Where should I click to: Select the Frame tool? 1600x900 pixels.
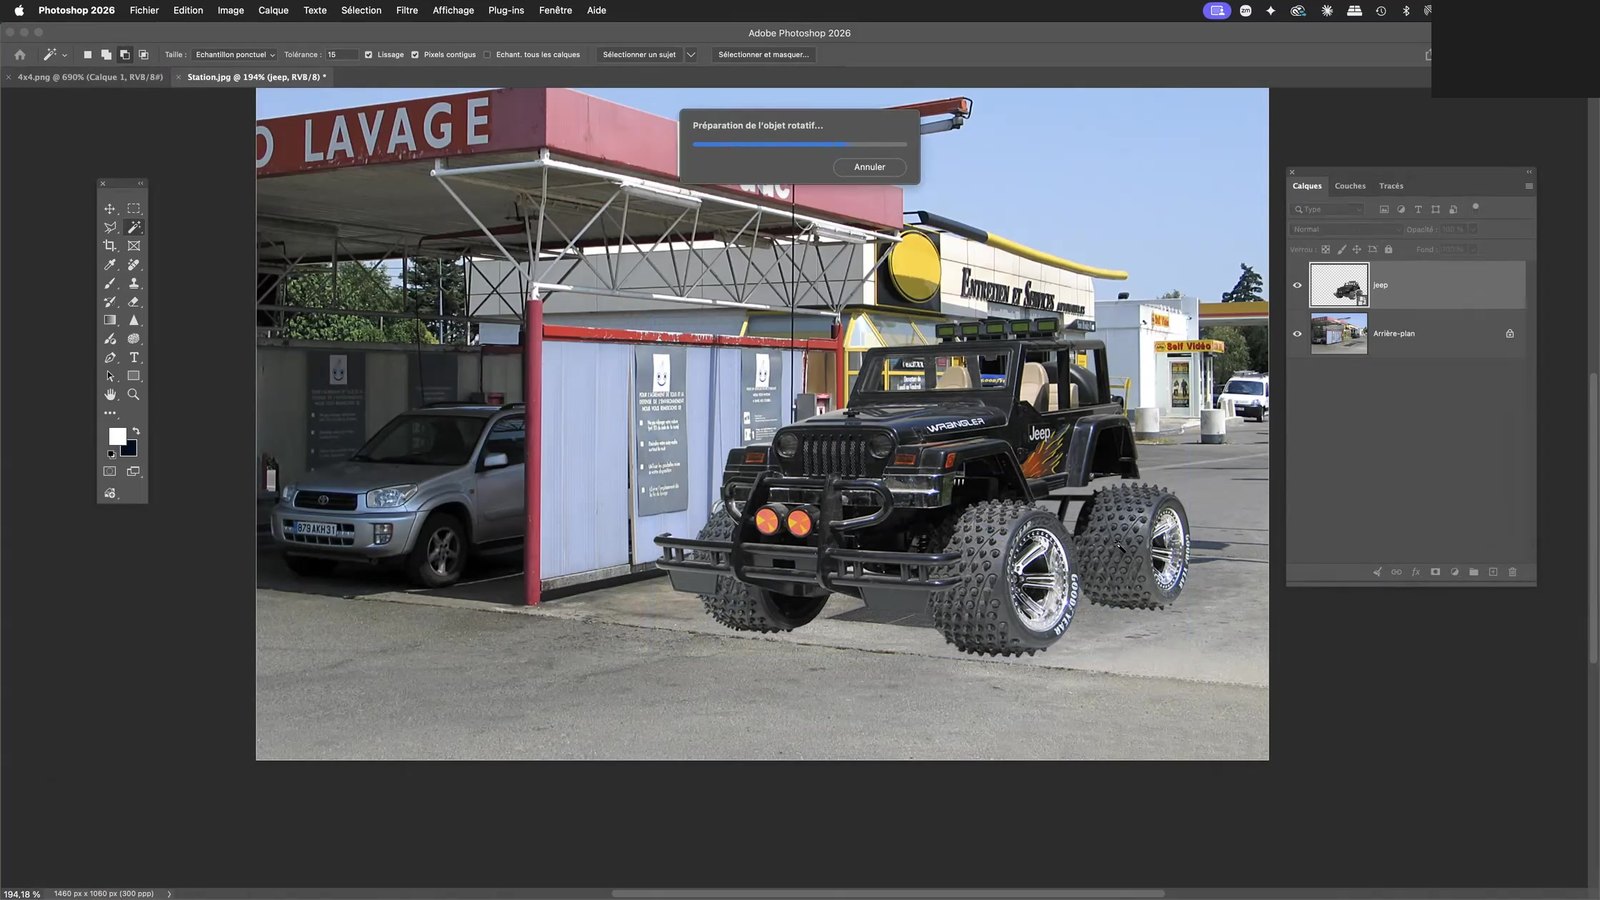pos(134,246)
